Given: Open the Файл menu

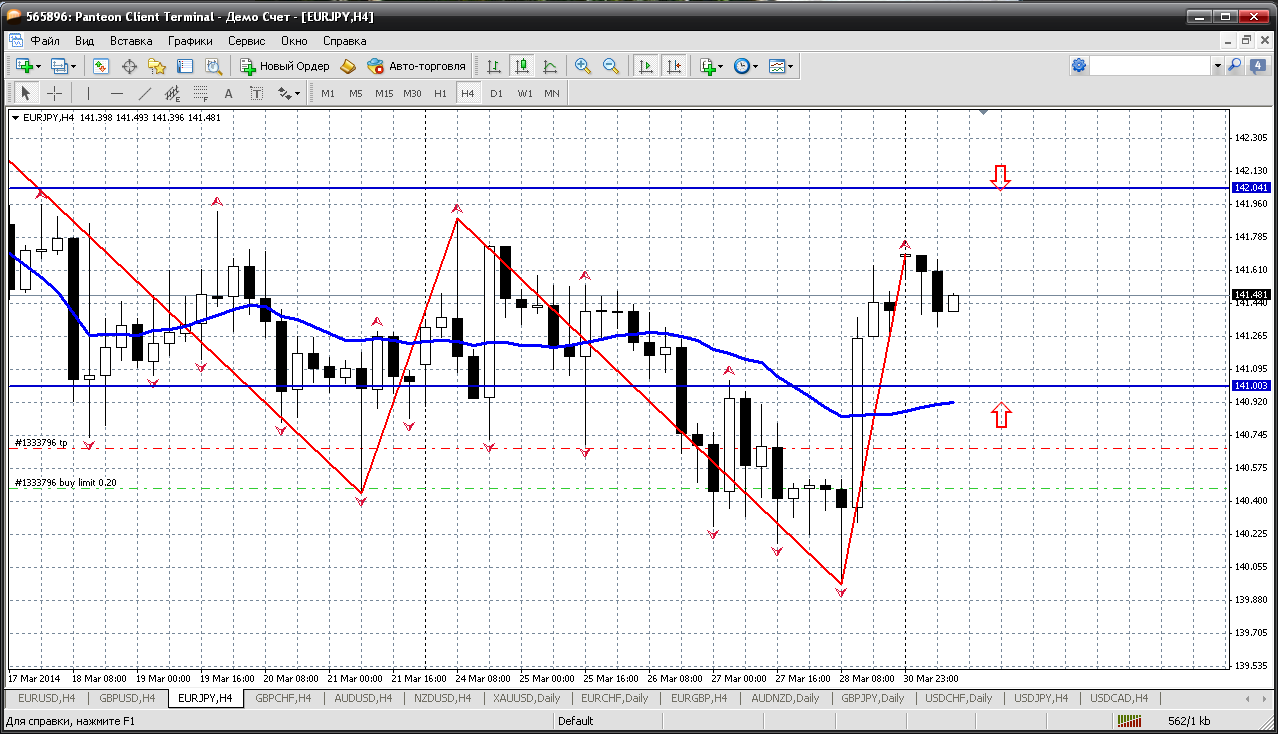Looking at the screenshot, I should 45,41.
